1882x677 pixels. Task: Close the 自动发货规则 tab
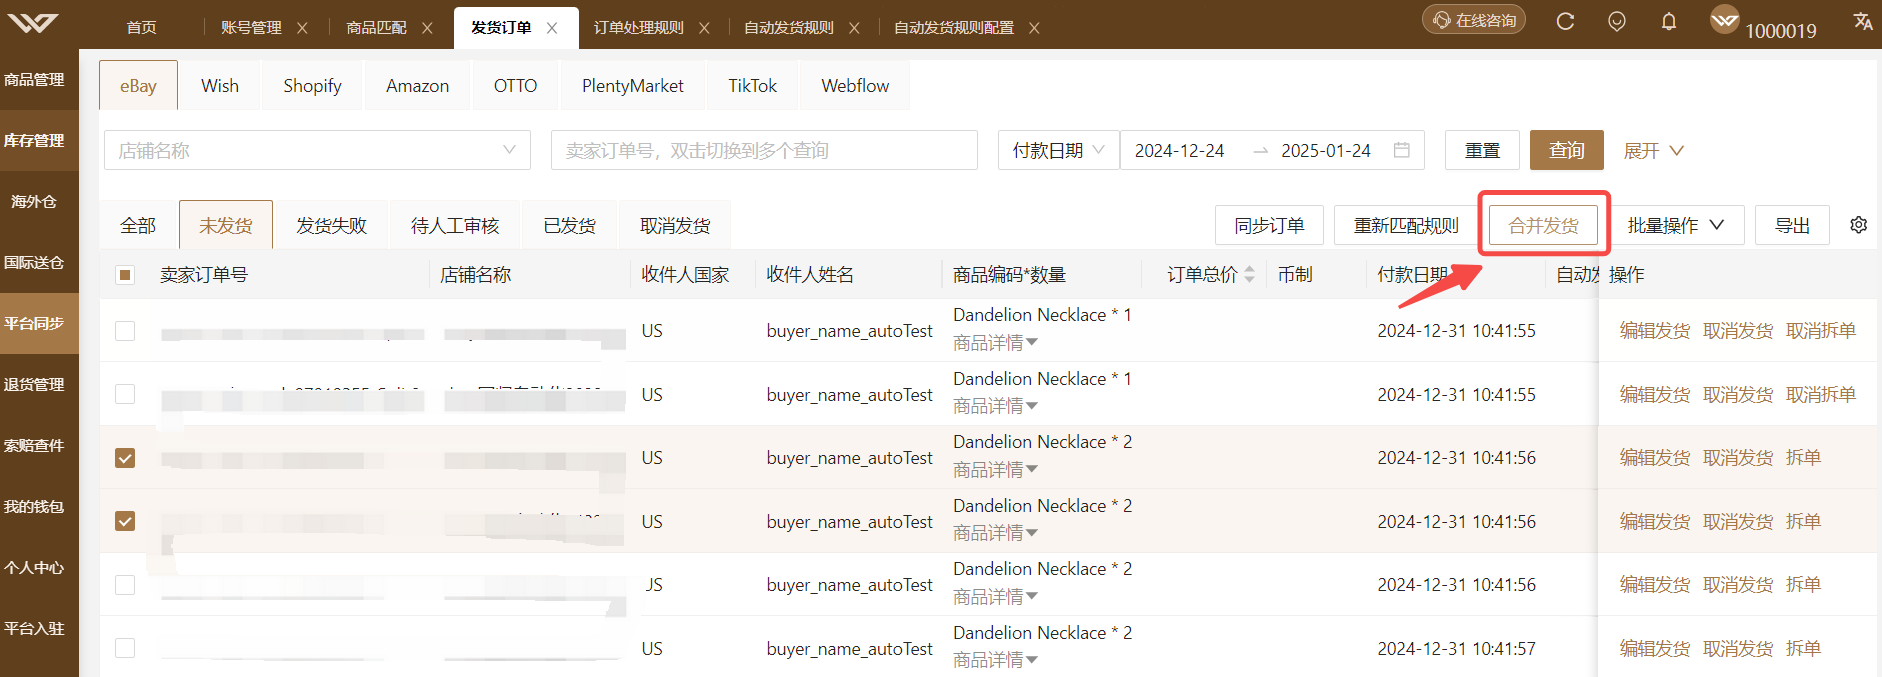coord(854,28)
